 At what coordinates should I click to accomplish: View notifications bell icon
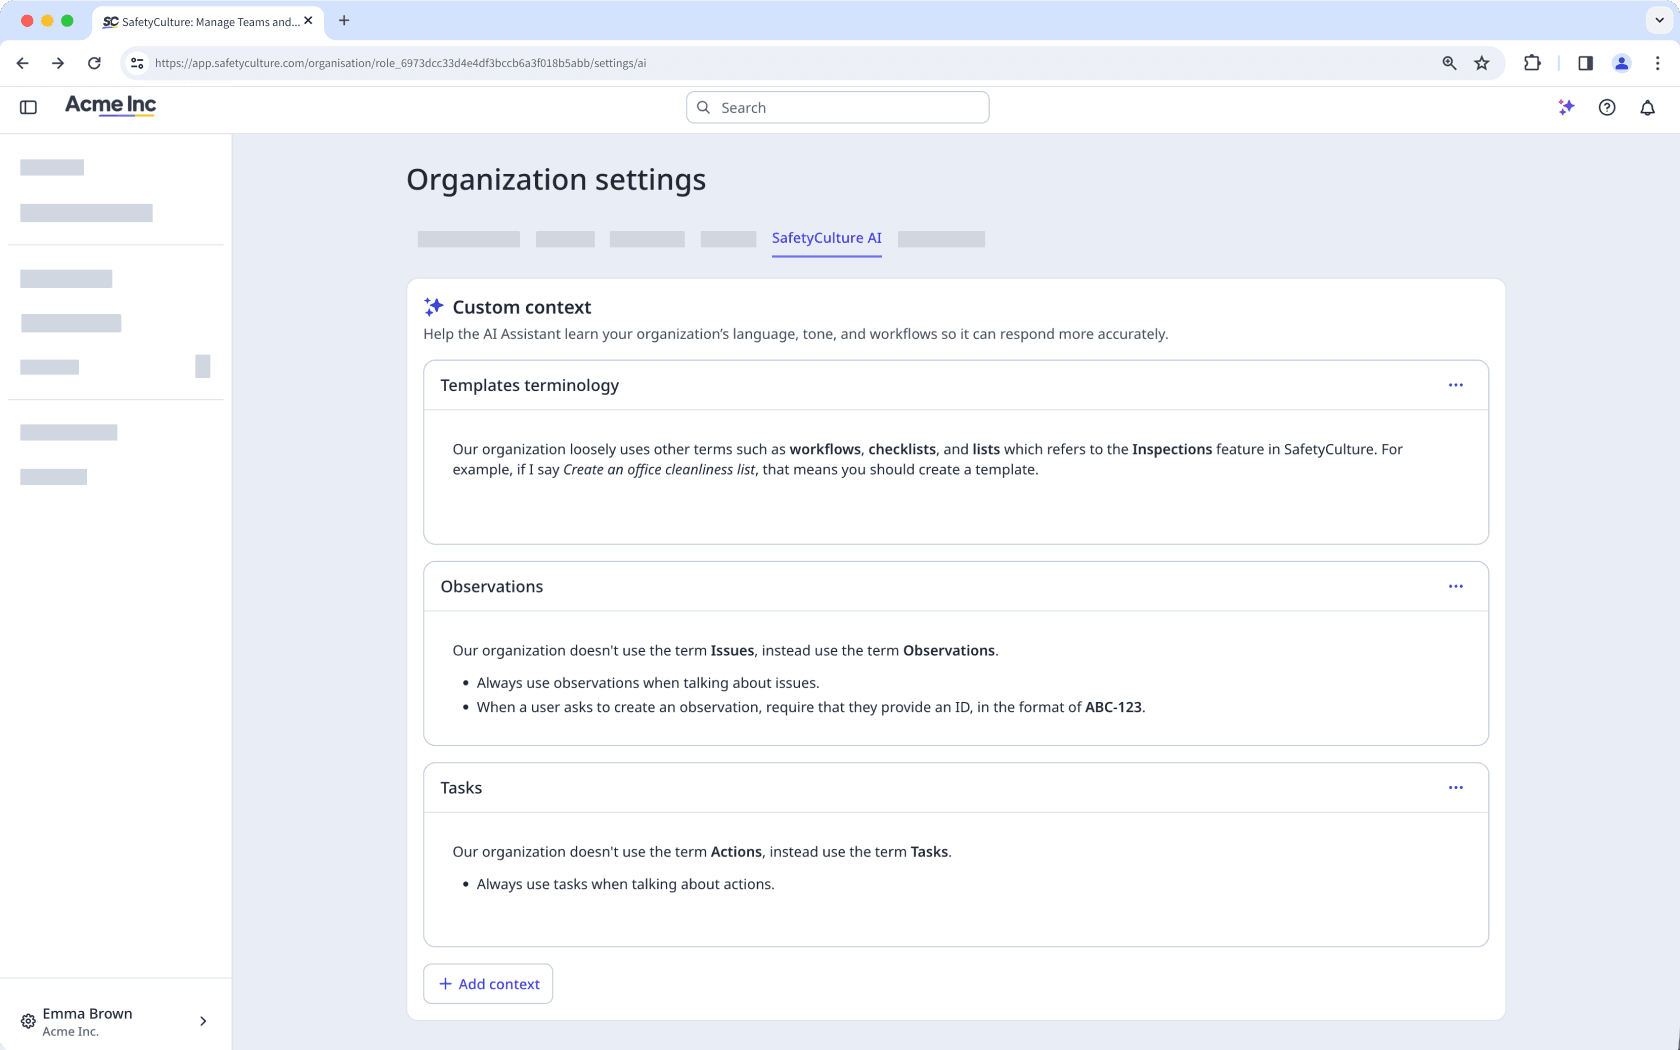pyautogui.click(x=1648, y=107)
